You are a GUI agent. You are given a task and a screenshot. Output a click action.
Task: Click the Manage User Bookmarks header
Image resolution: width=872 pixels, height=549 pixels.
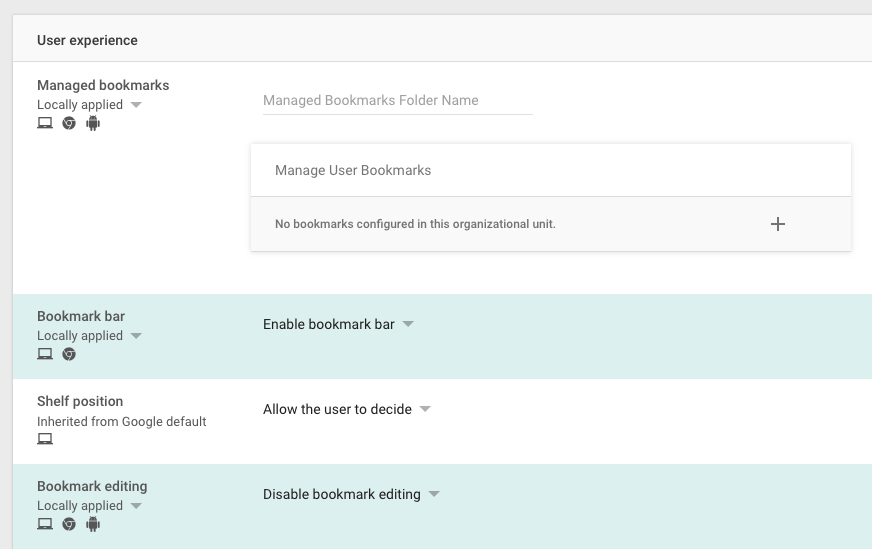pyautogui.click(x=353, y=170)
